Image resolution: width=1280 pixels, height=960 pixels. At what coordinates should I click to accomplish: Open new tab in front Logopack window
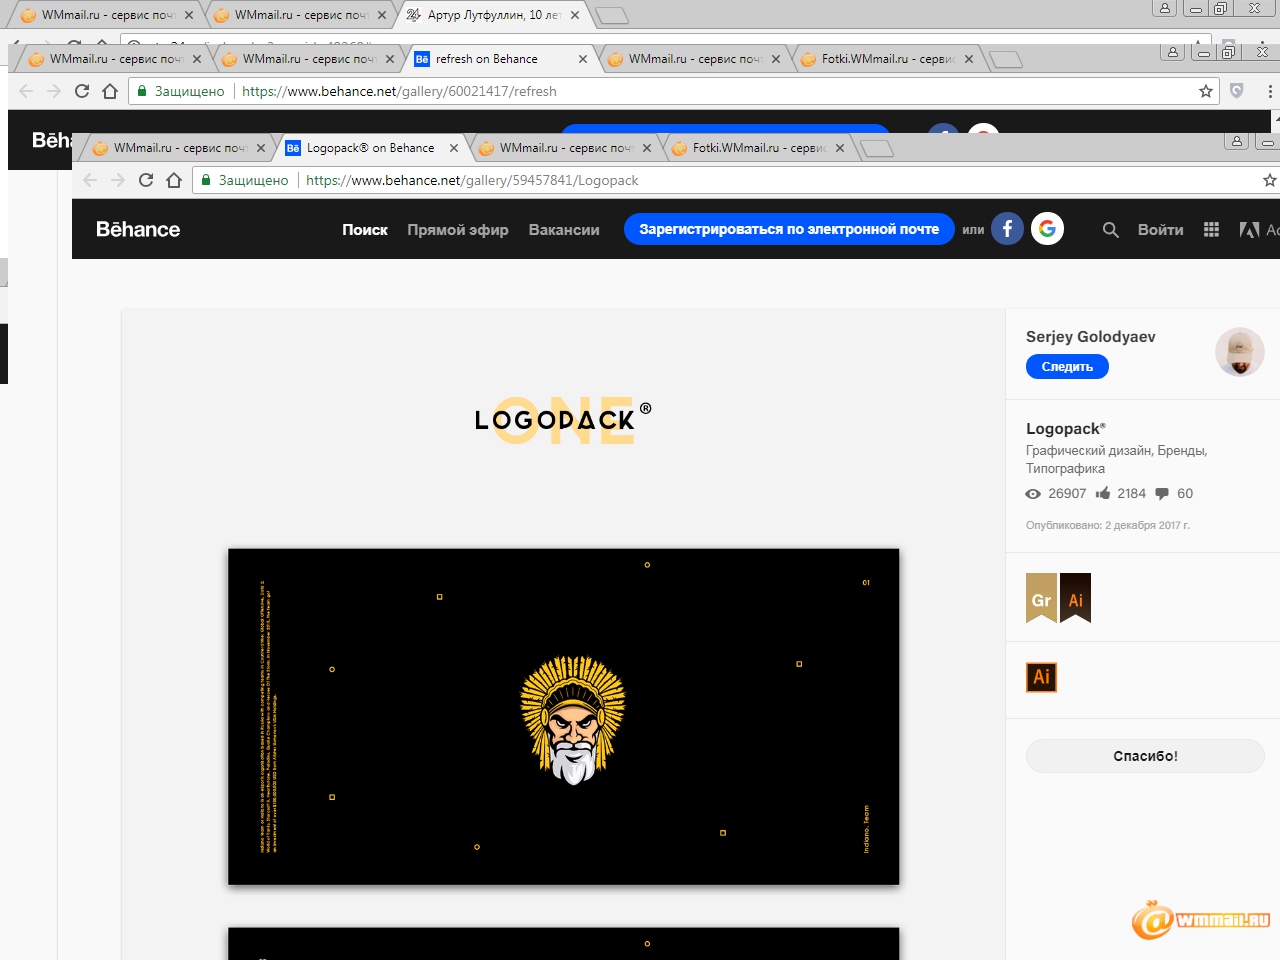[x=877, y=149]
